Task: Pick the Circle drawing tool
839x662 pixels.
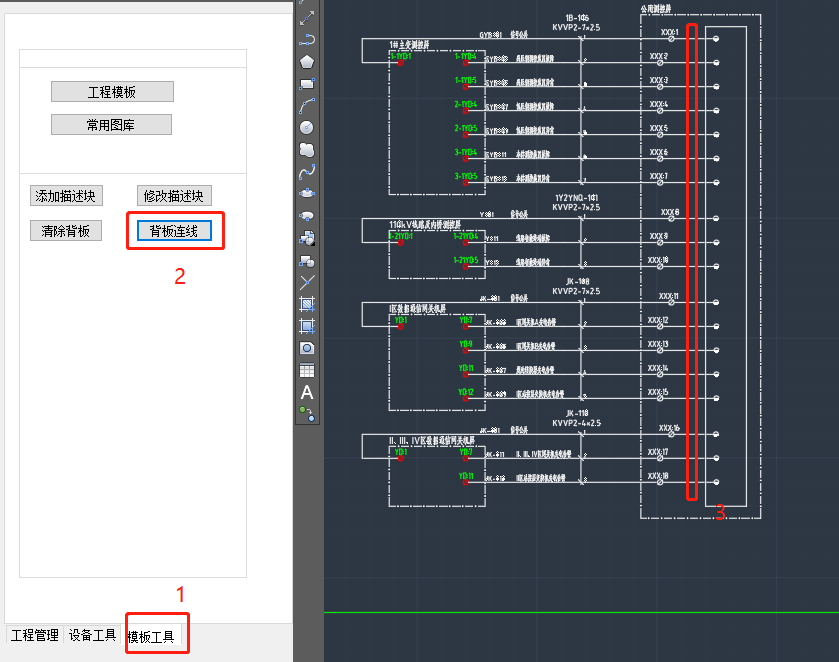Action: click(307, 127)
